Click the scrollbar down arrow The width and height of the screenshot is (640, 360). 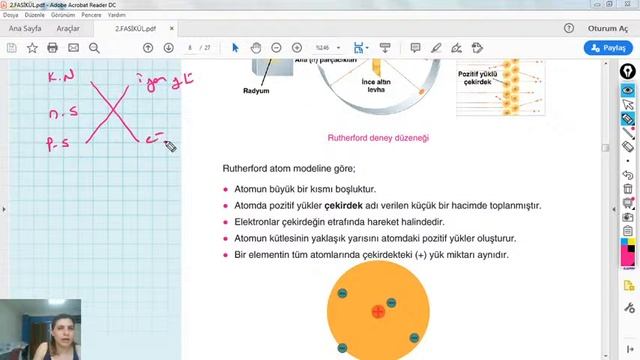[x=605, y=356]
